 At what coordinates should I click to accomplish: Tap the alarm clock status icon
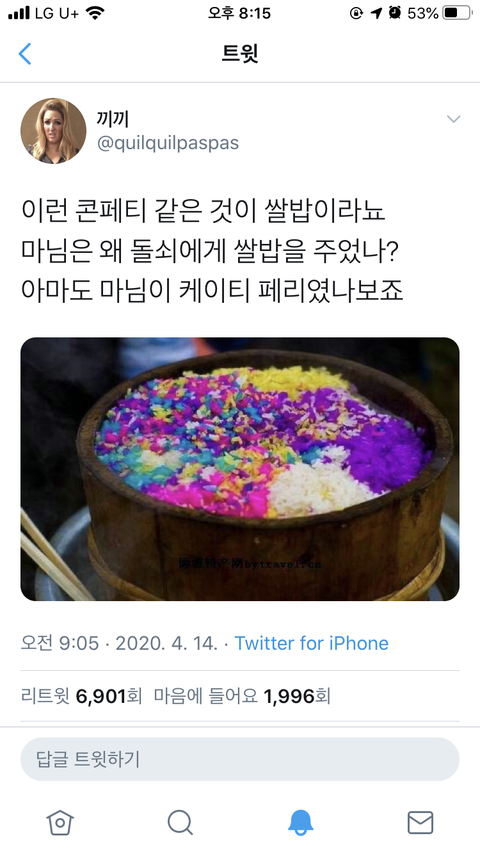pyautogui.click(x=395, y=13)
